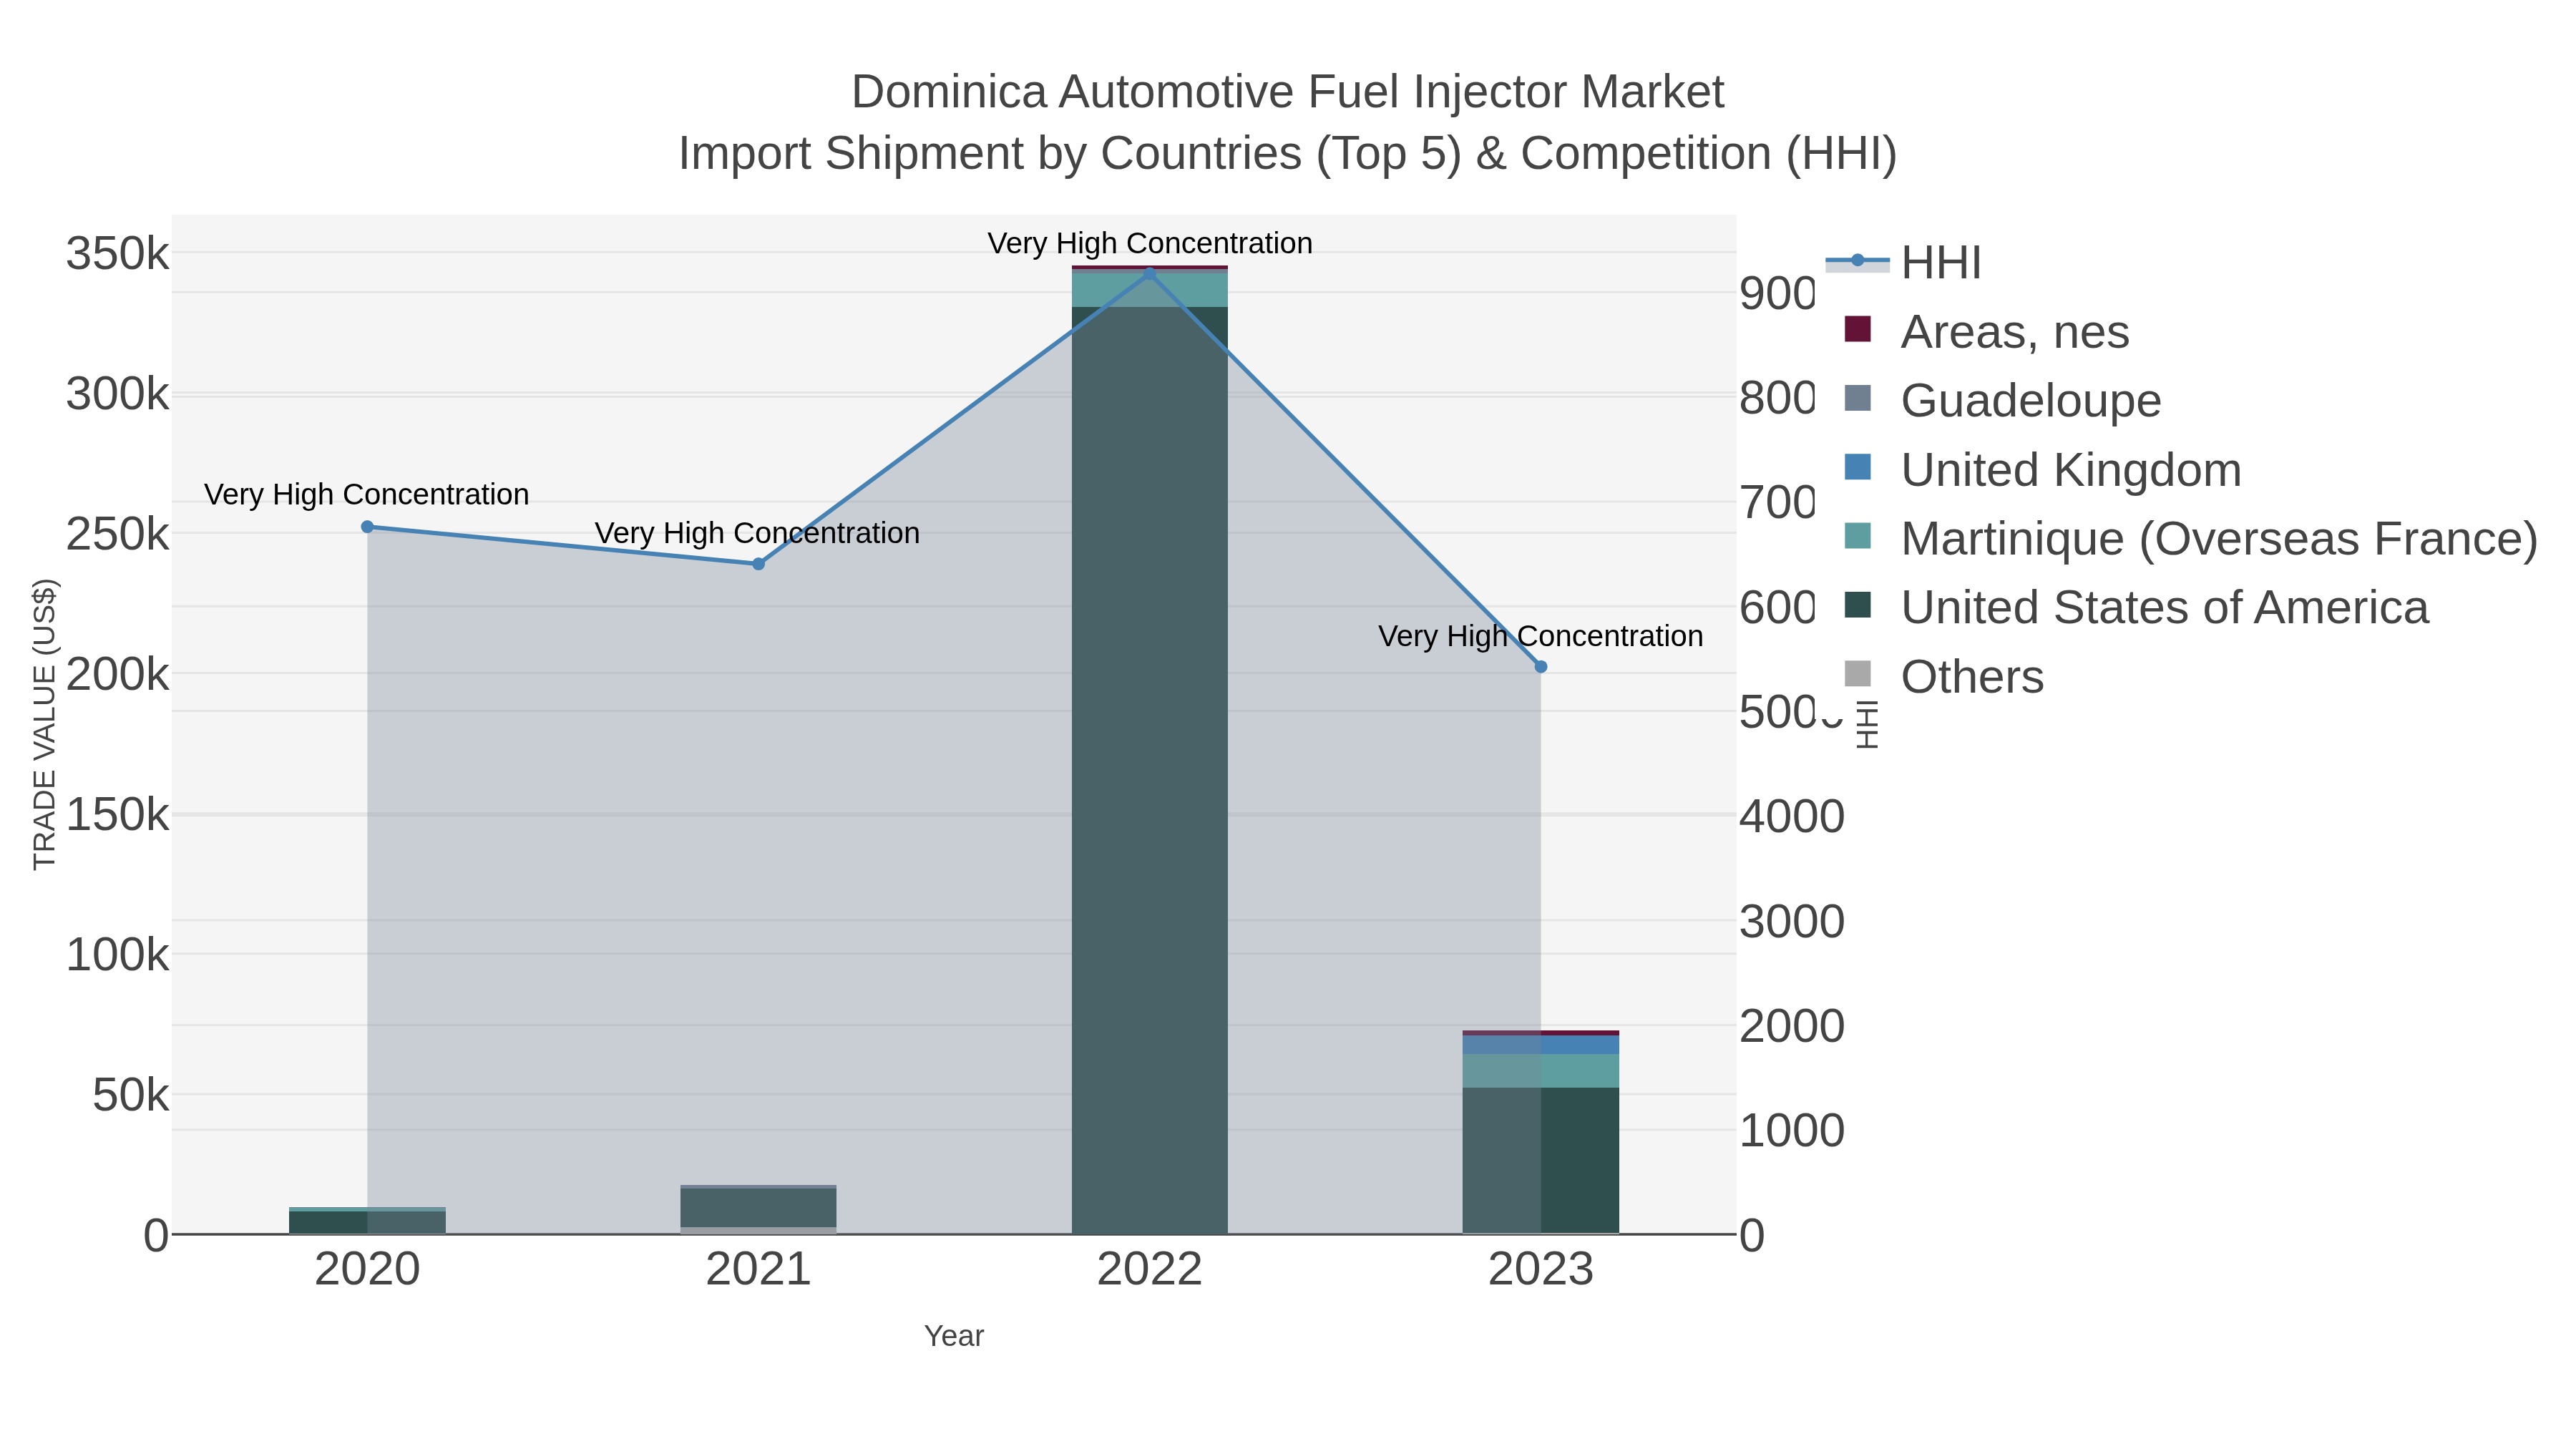Hide Guadeloupe series via its legend label
2576x1449 pixels.
pyautogui.click(x=2030, y=400)
